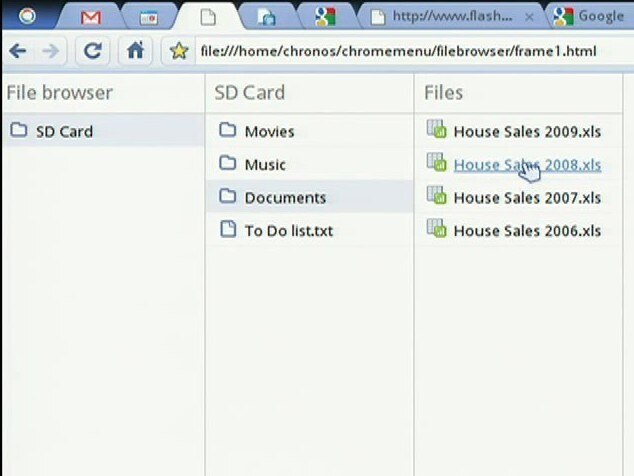Open House Sales 2007.xls
The height and width of the screenshot is (476, 634).
click(527, 198)
